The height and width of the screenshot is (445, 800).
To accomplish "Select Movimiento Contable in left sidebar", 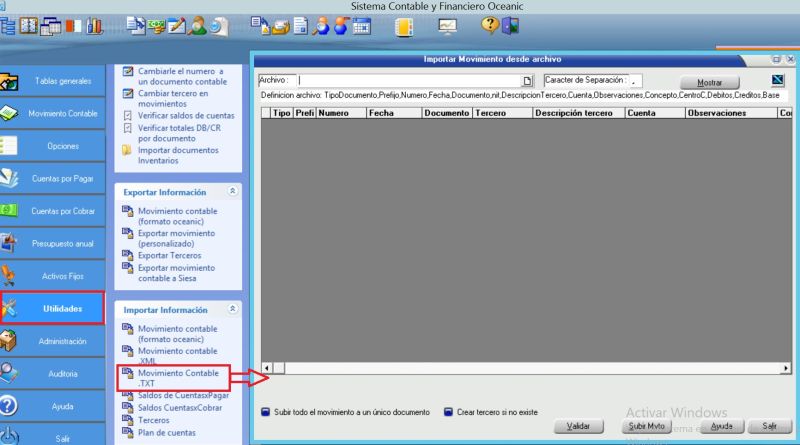I will [x=53, y=114].
